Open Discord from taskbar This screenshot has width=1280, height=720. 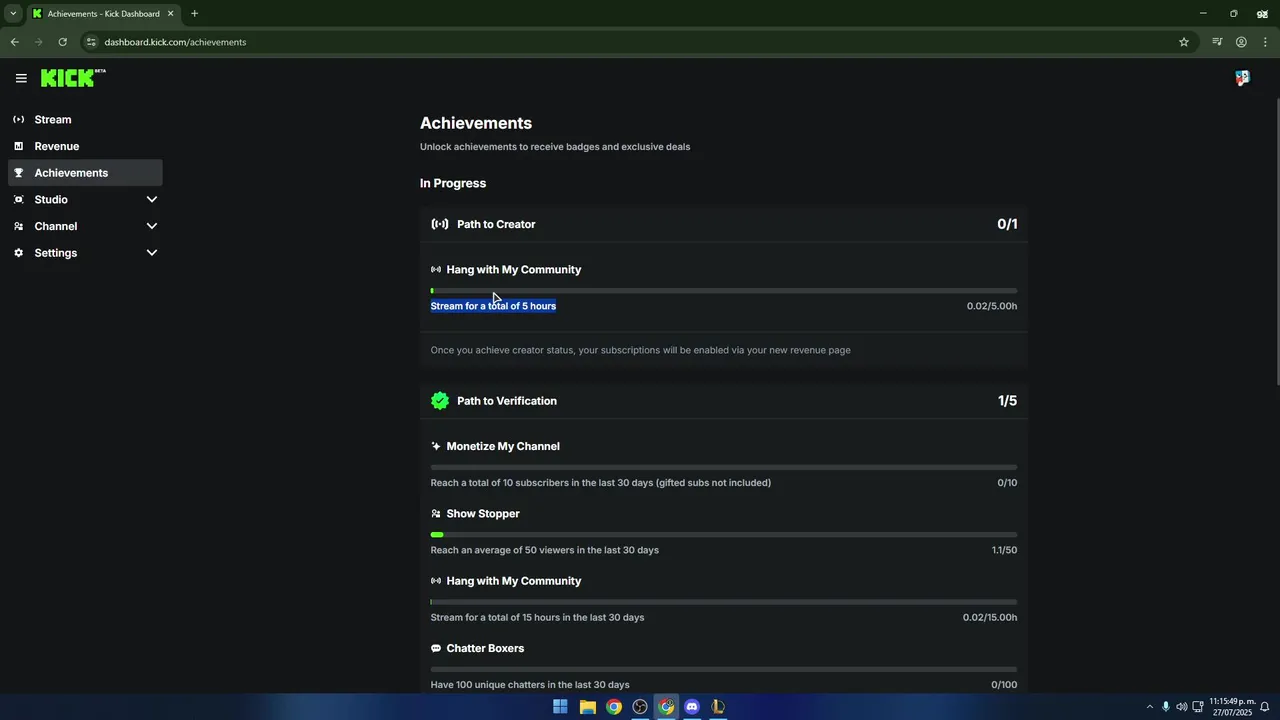point(692,707)
